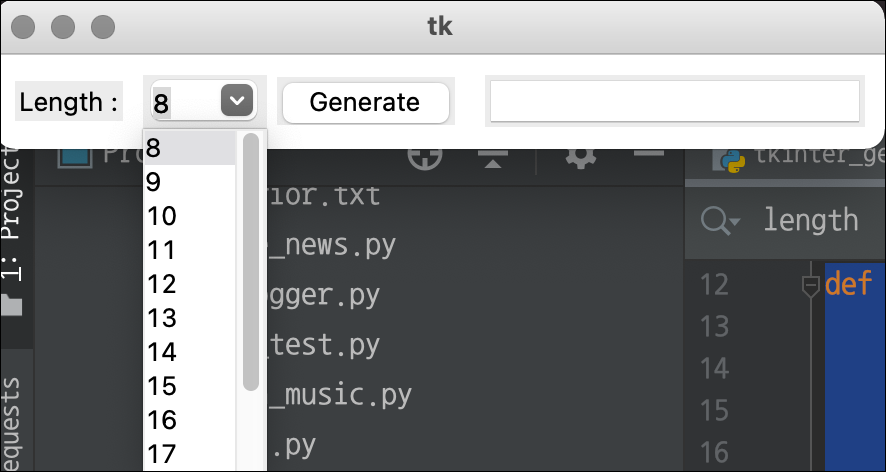Image resolution: width=886 pixels, height=472 pixels.
Task: Select the file ending in _news.py
Action: point(332,245)
